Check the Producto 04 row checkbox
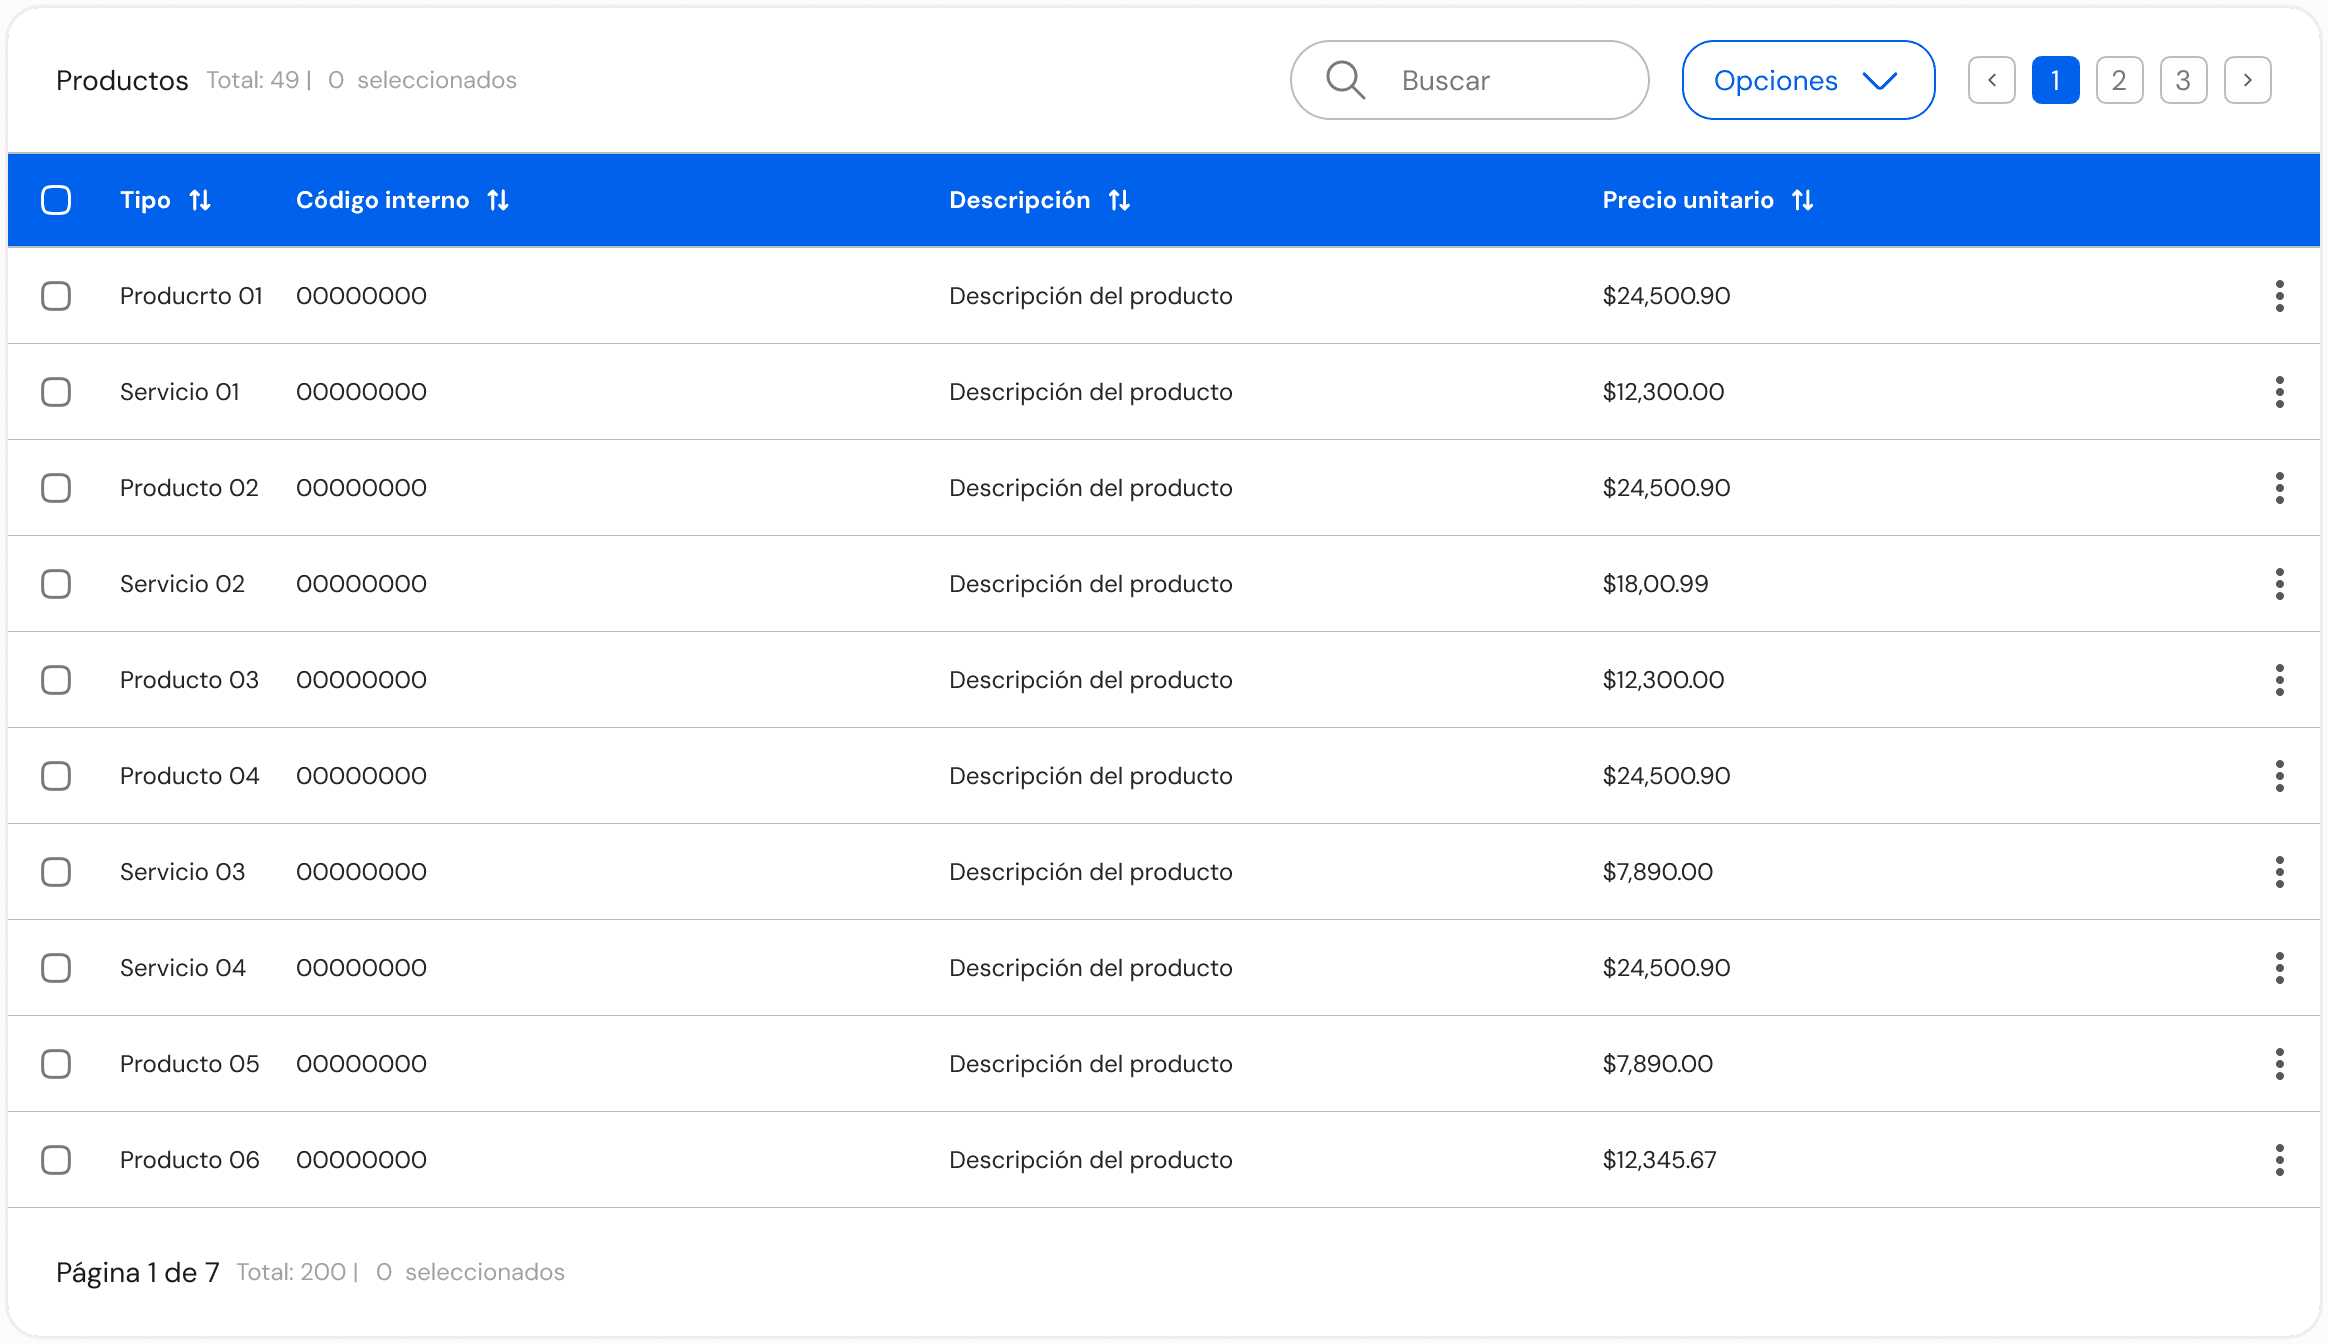 coord(56,776)
